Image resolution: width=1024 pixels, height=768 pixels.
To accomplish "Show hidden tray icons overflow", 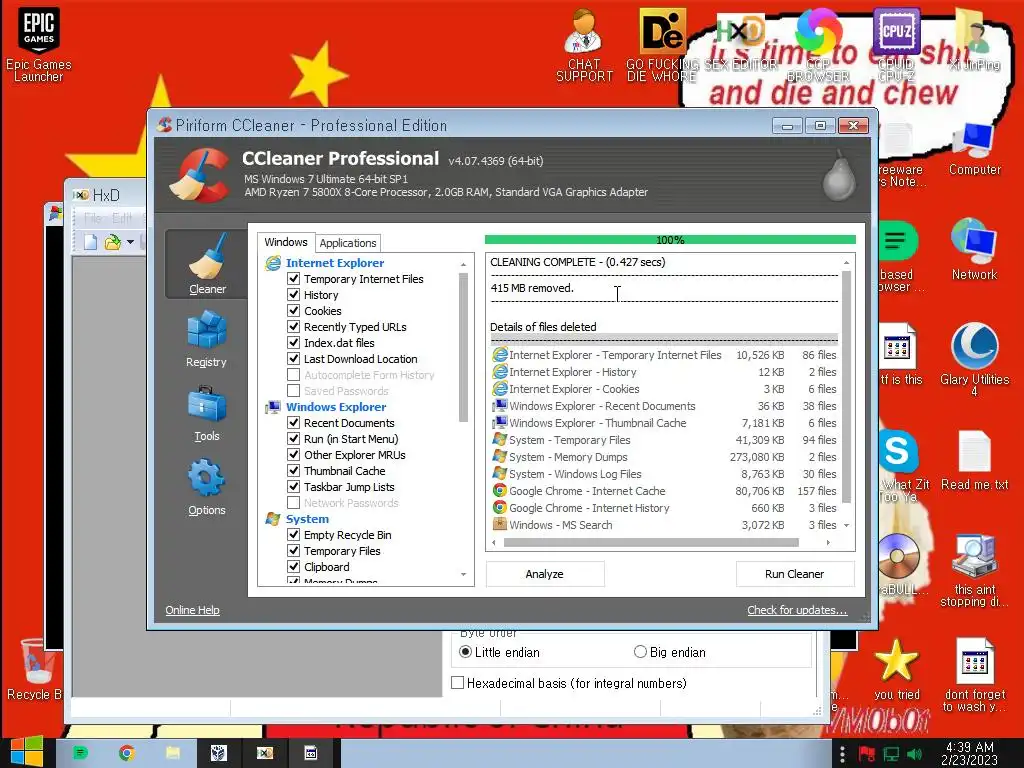I will [842, 754].
